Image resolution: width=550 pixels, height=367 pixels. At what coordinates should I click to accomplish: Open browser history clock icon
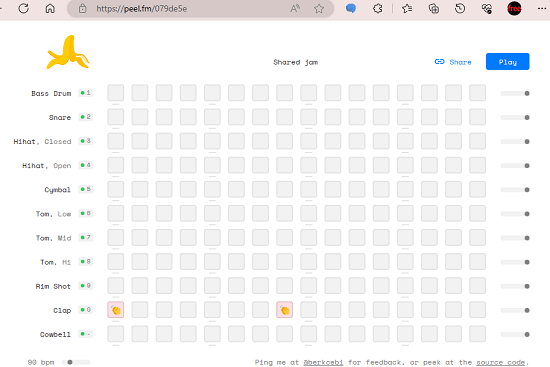pyautogui.click(x=460, y=8)
